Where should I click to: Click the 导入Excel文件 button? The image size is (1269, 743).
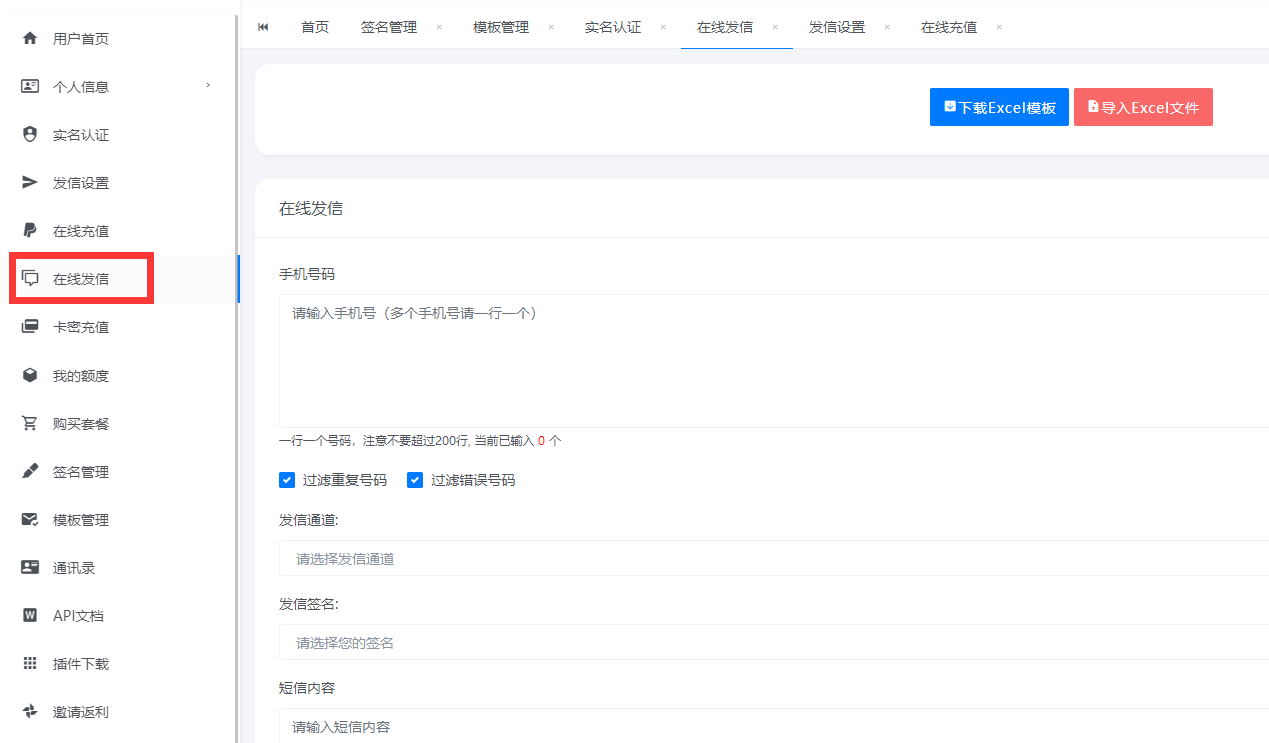(1143, 108)
